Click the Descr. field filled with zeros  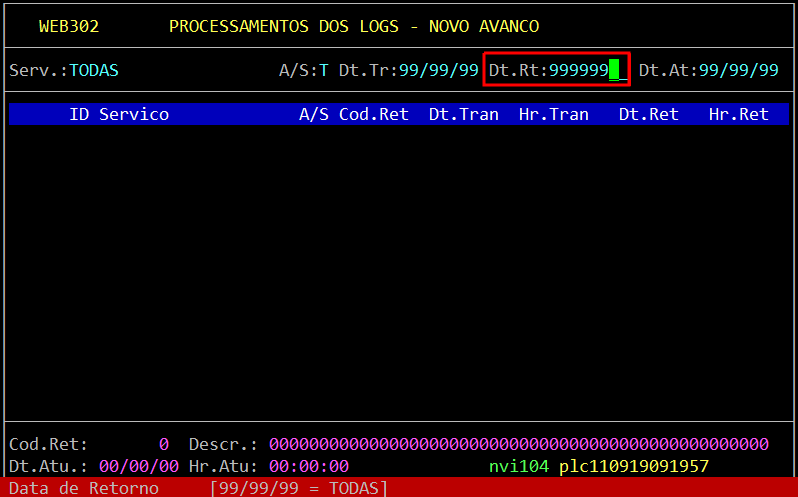pos(518,444)
